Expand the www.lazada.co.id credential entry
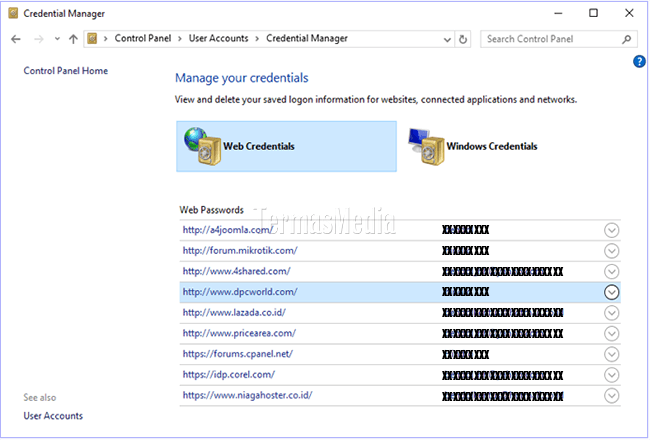 pos(611,313)
